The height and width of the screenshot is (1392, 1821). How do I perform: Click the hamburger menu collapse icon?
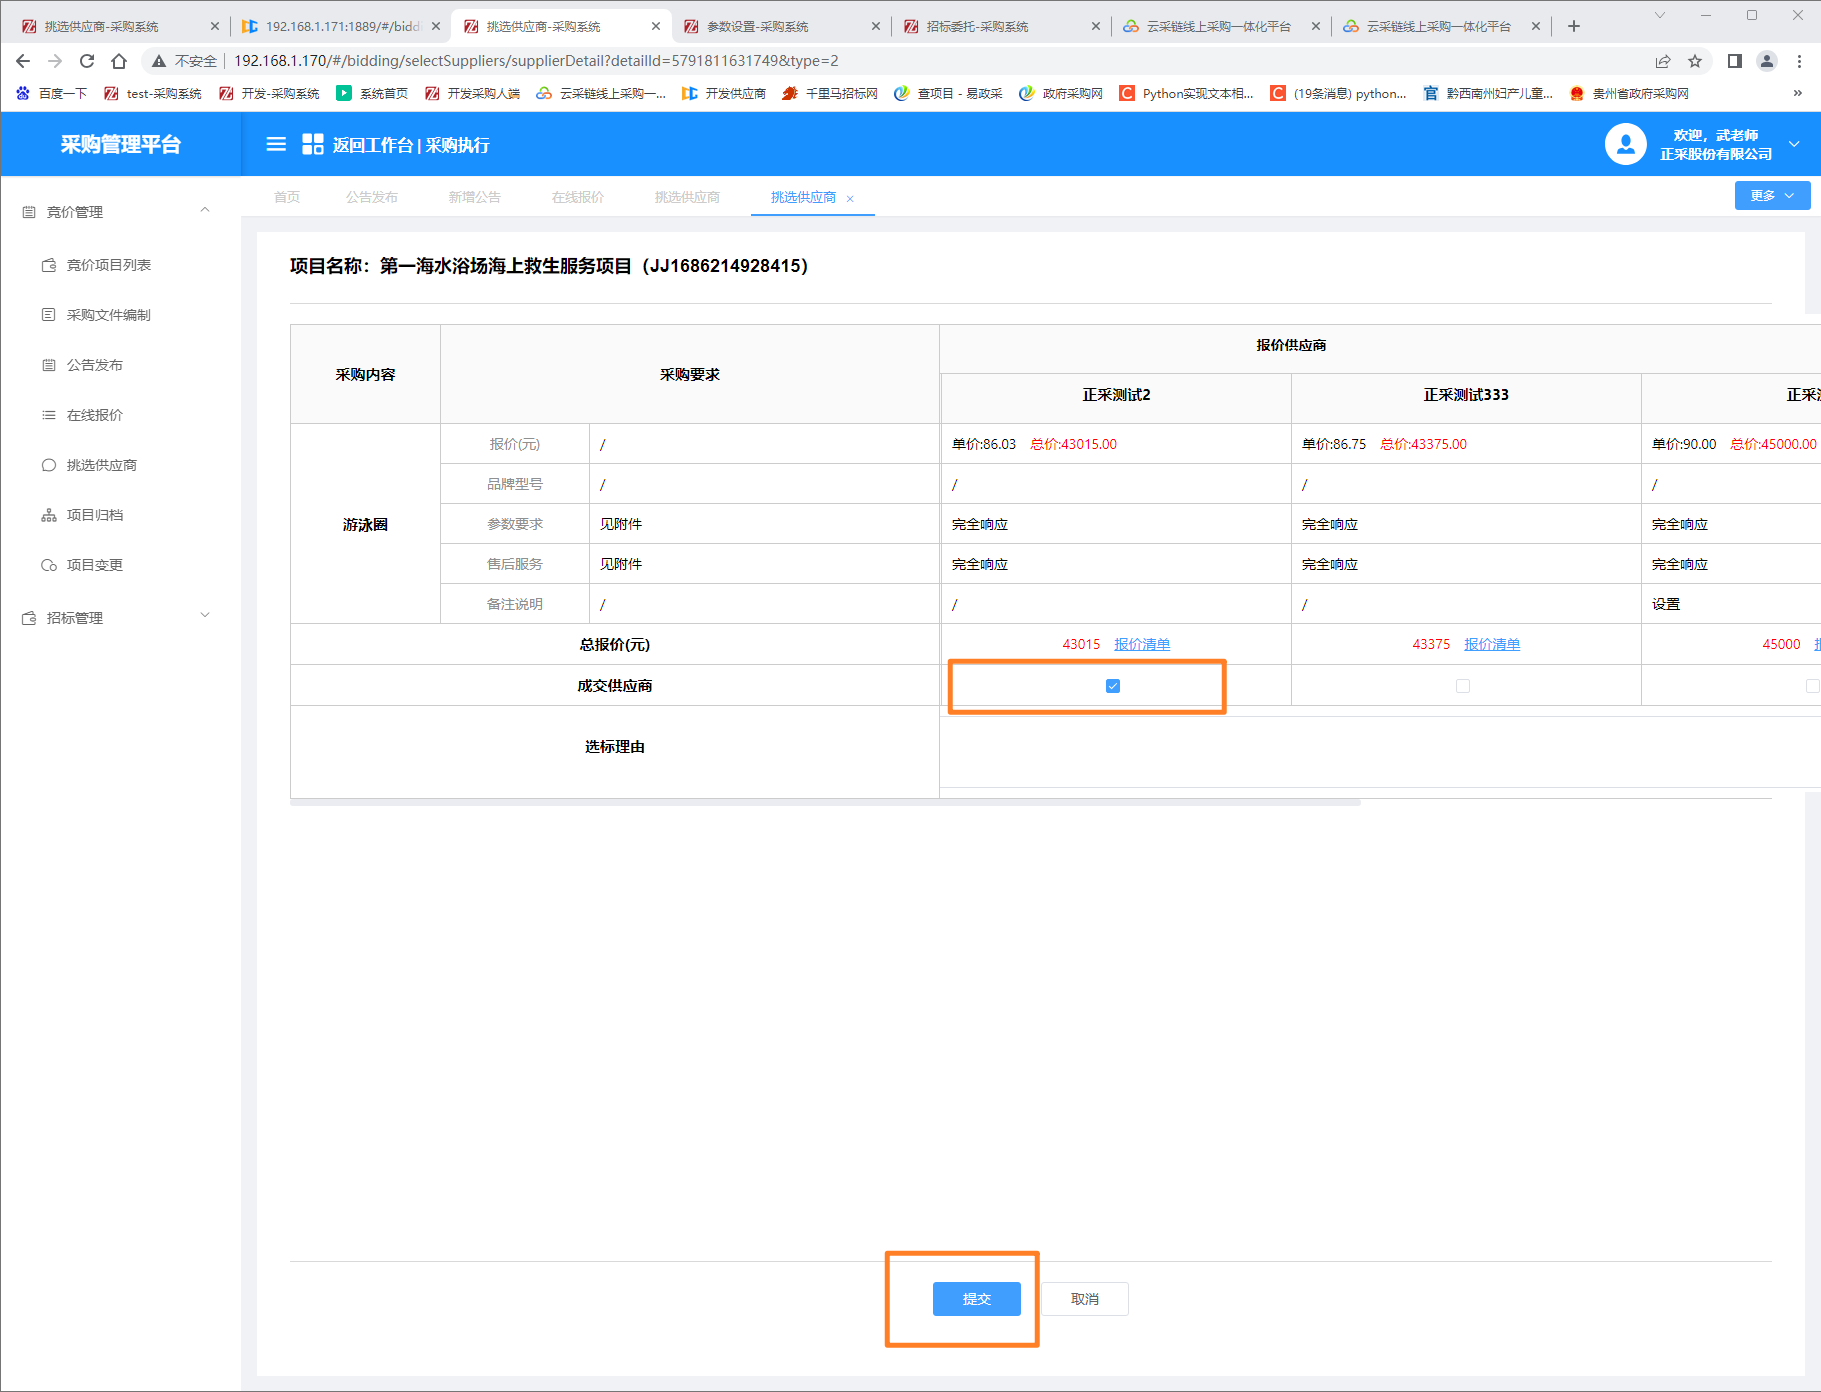(276, 145)
